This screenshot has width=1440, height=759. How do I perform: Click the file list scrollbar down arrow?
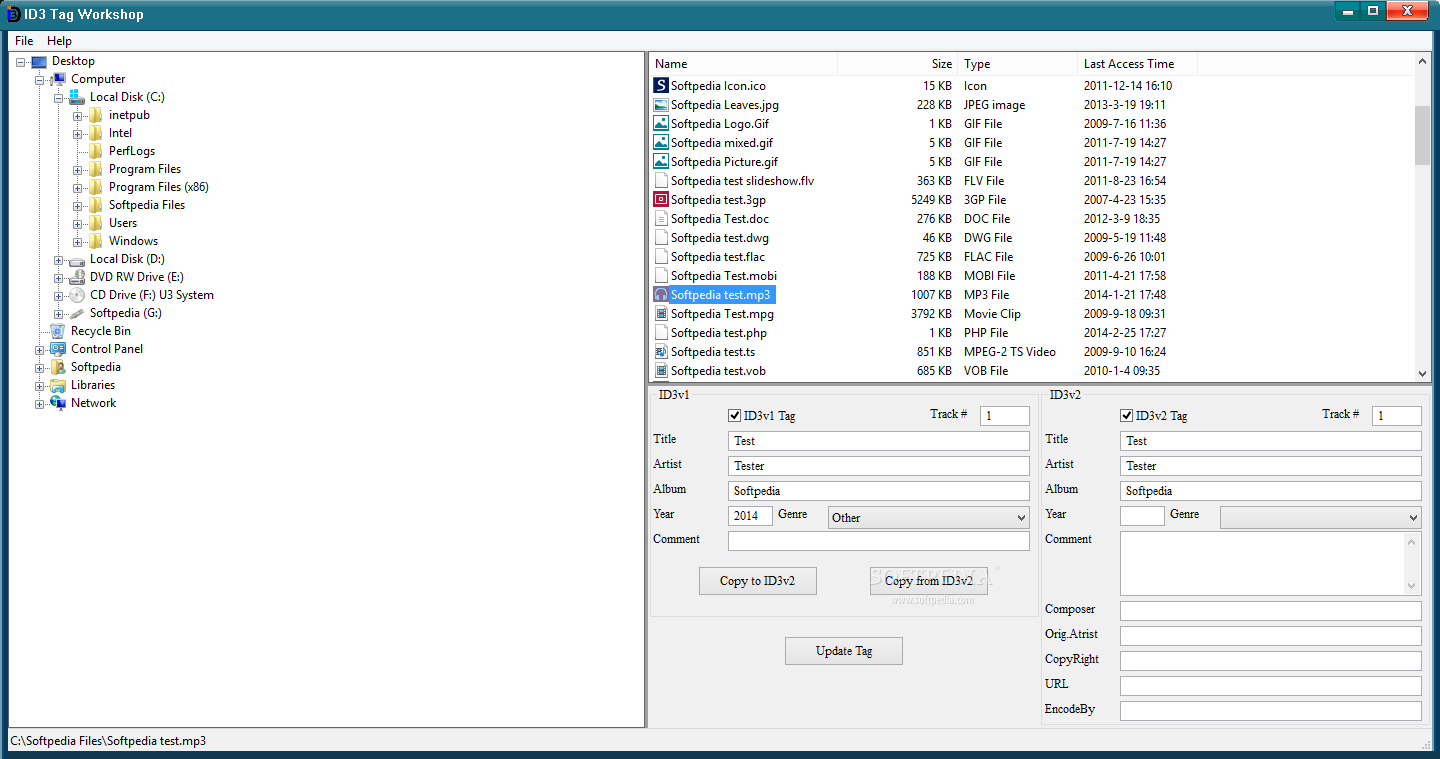pos(1423,373)
